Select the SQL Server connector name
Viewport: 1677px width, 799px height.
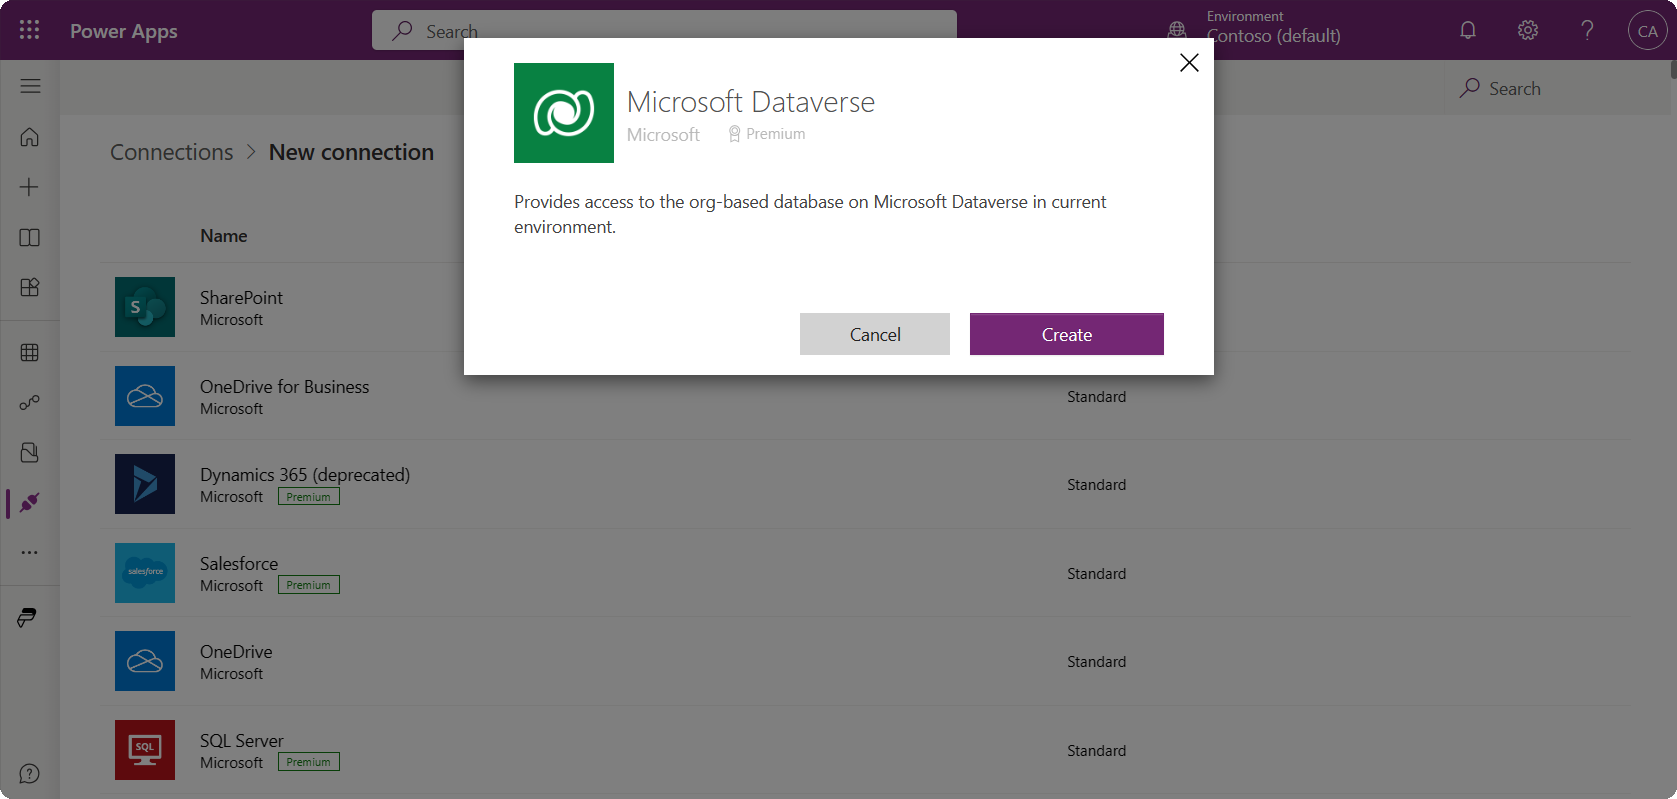[242, 741]
